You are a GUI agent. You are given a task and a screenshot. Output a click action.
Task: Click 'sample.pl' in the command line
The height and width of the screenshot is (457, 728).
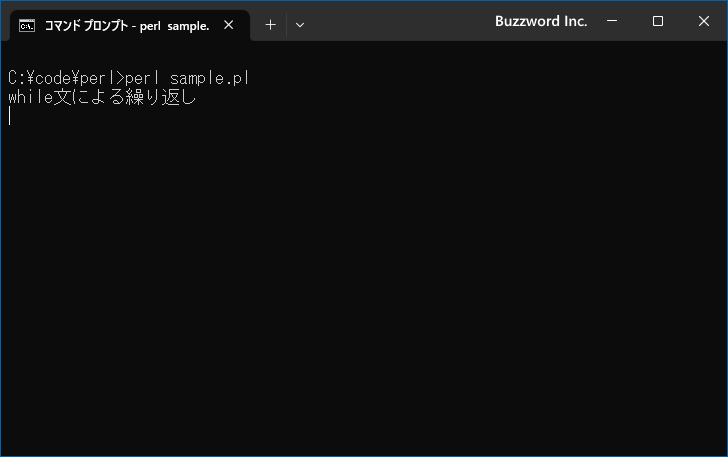[x=209, y=78]
